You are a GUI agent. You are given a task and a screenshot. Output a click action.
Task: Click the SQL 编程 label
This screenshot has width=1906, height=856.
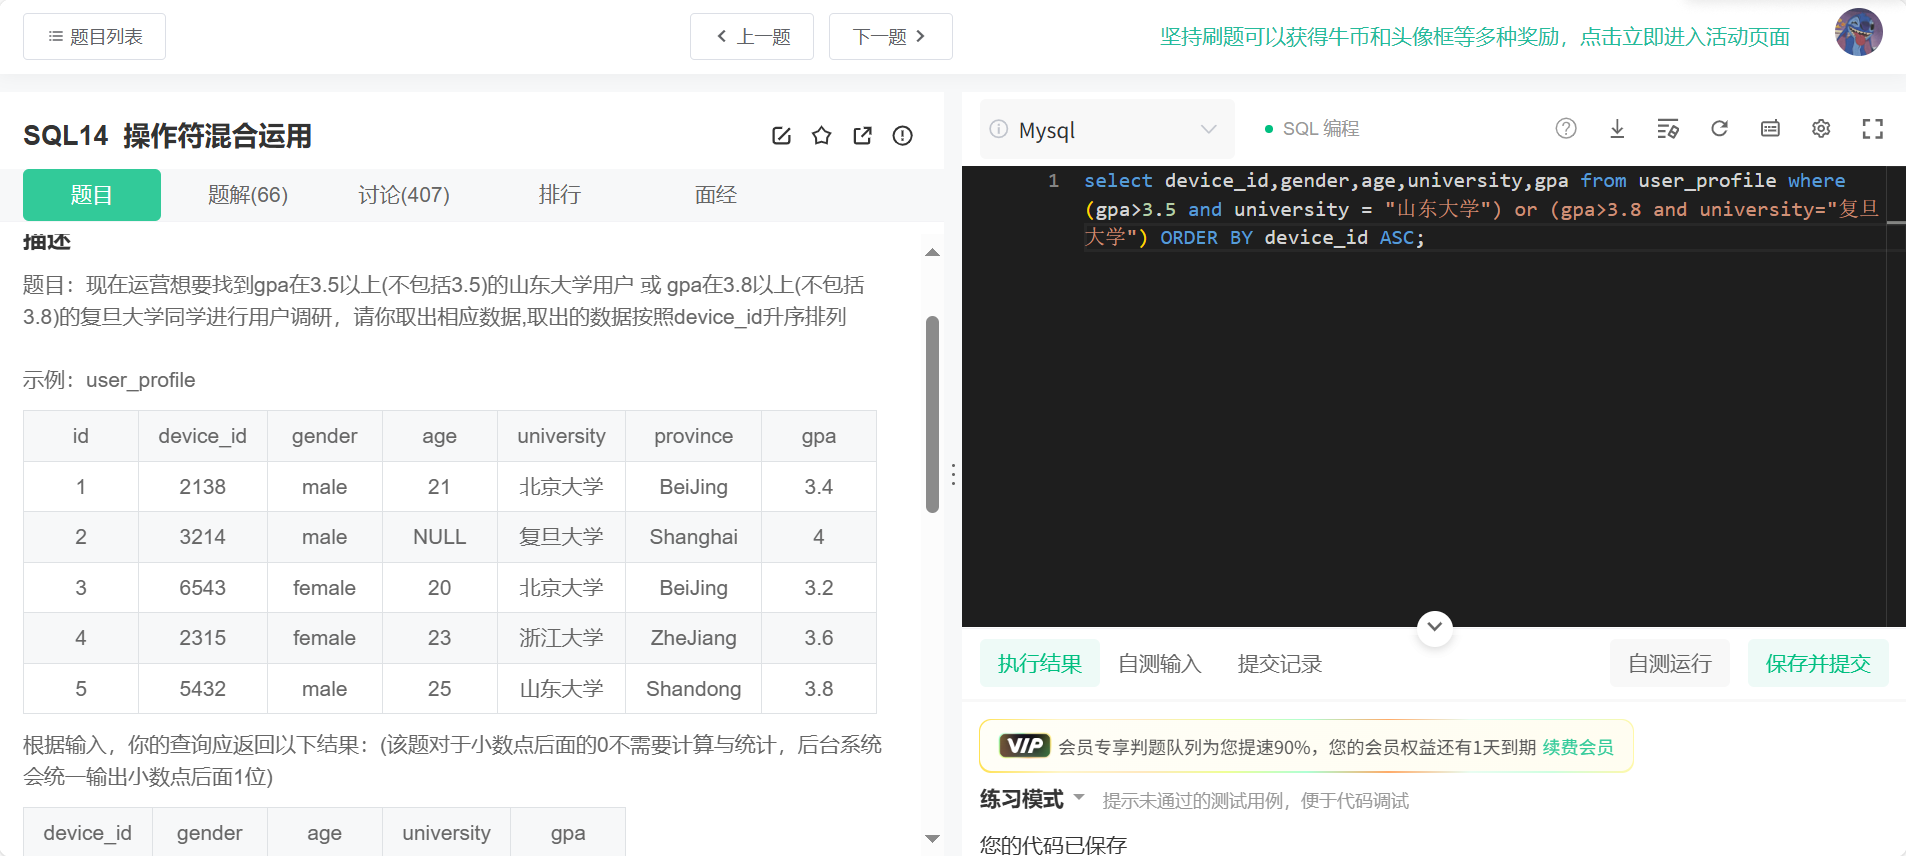1320,129
